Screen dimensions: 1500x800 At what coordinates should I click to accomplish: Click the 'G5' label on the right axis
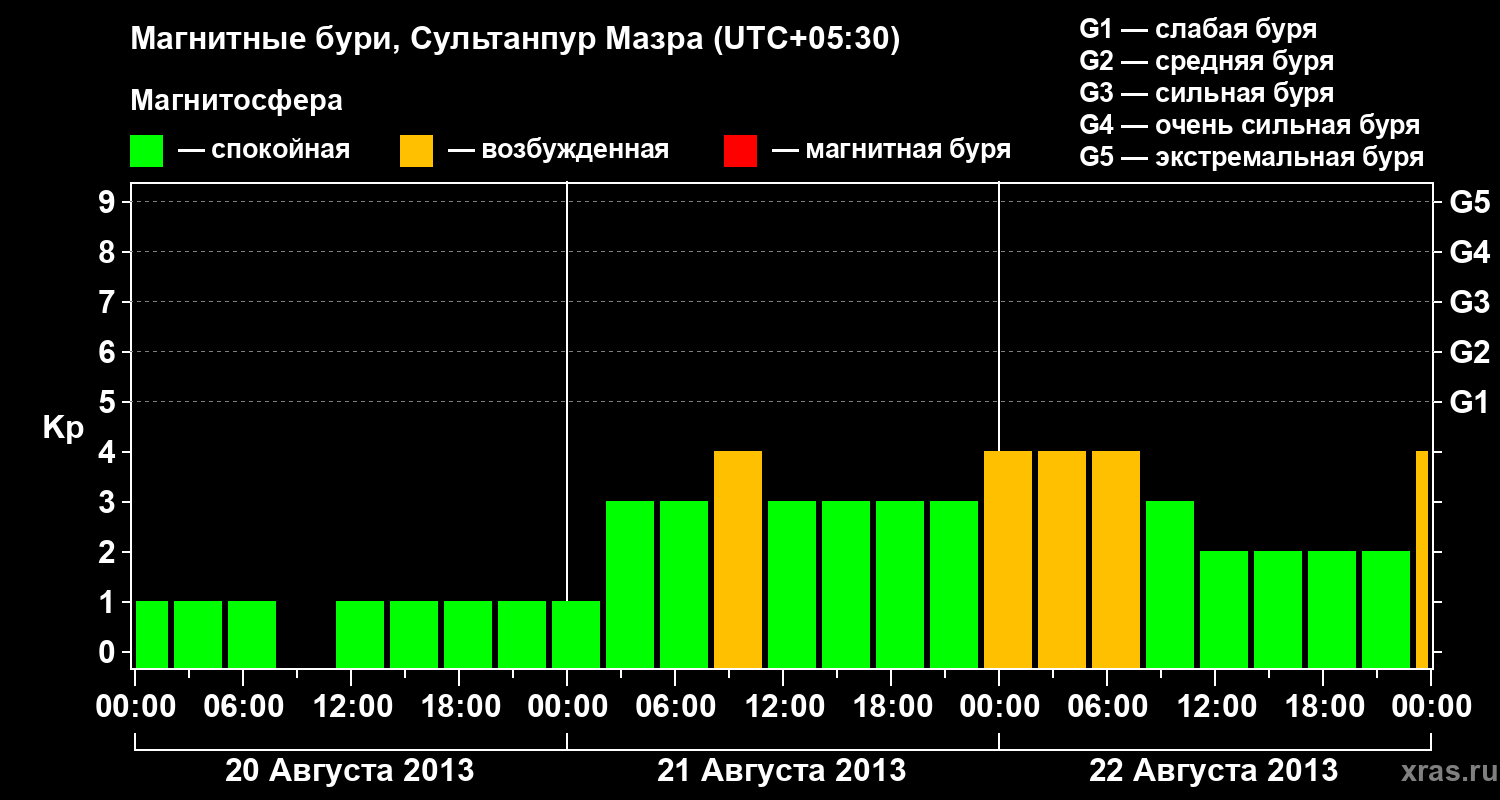pos(1469,202)
